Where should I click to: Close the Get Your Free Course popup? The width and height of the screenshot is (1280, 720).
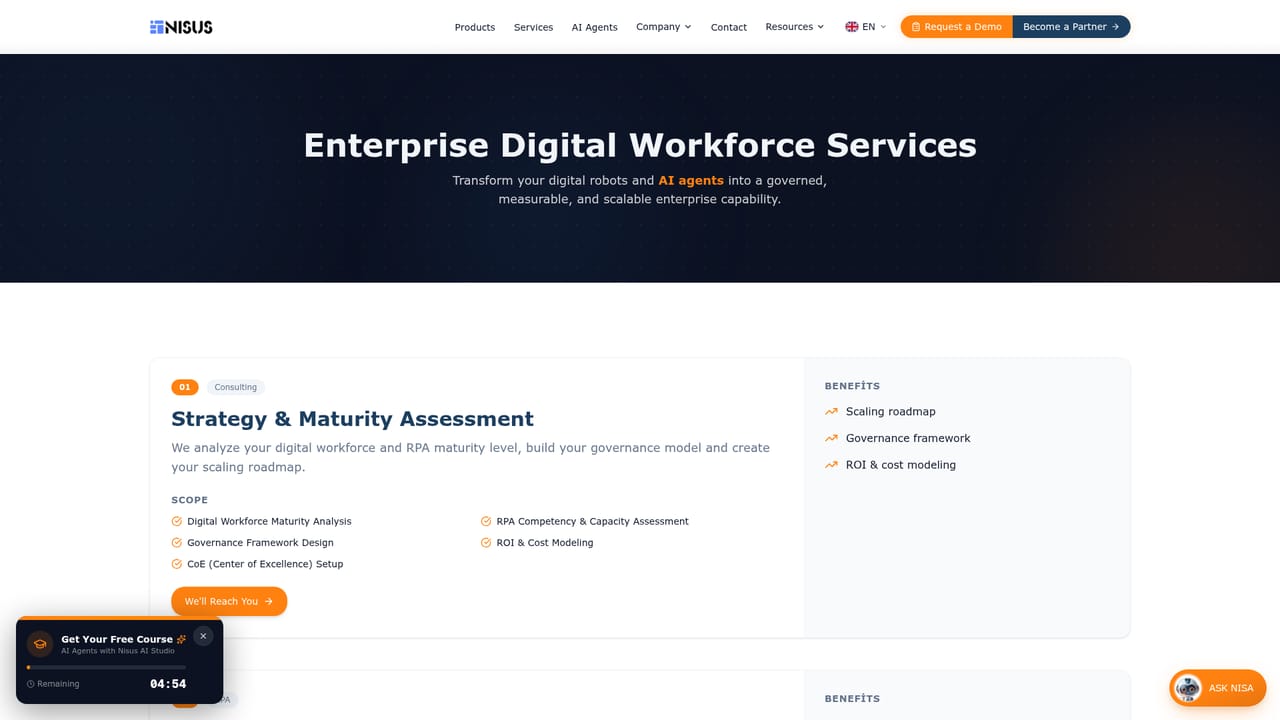pyautogui.click(x=203, y=636)
